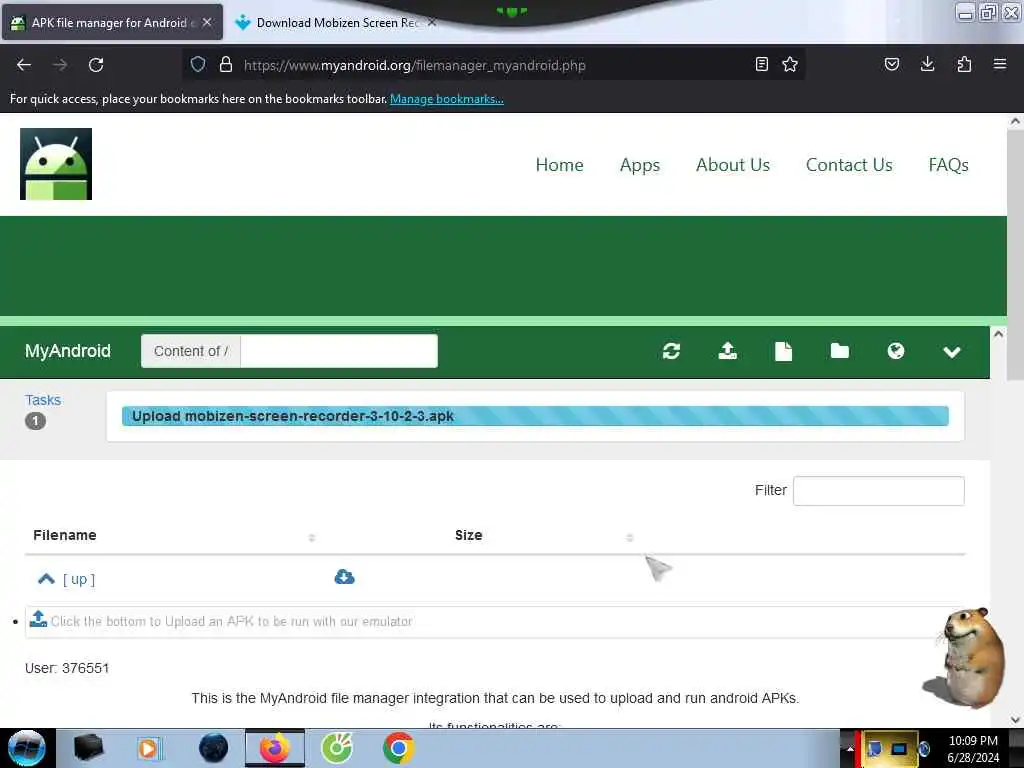
Task: Switch to Download Mobizen Screen Recorder tab
Action: click(336, 22)
